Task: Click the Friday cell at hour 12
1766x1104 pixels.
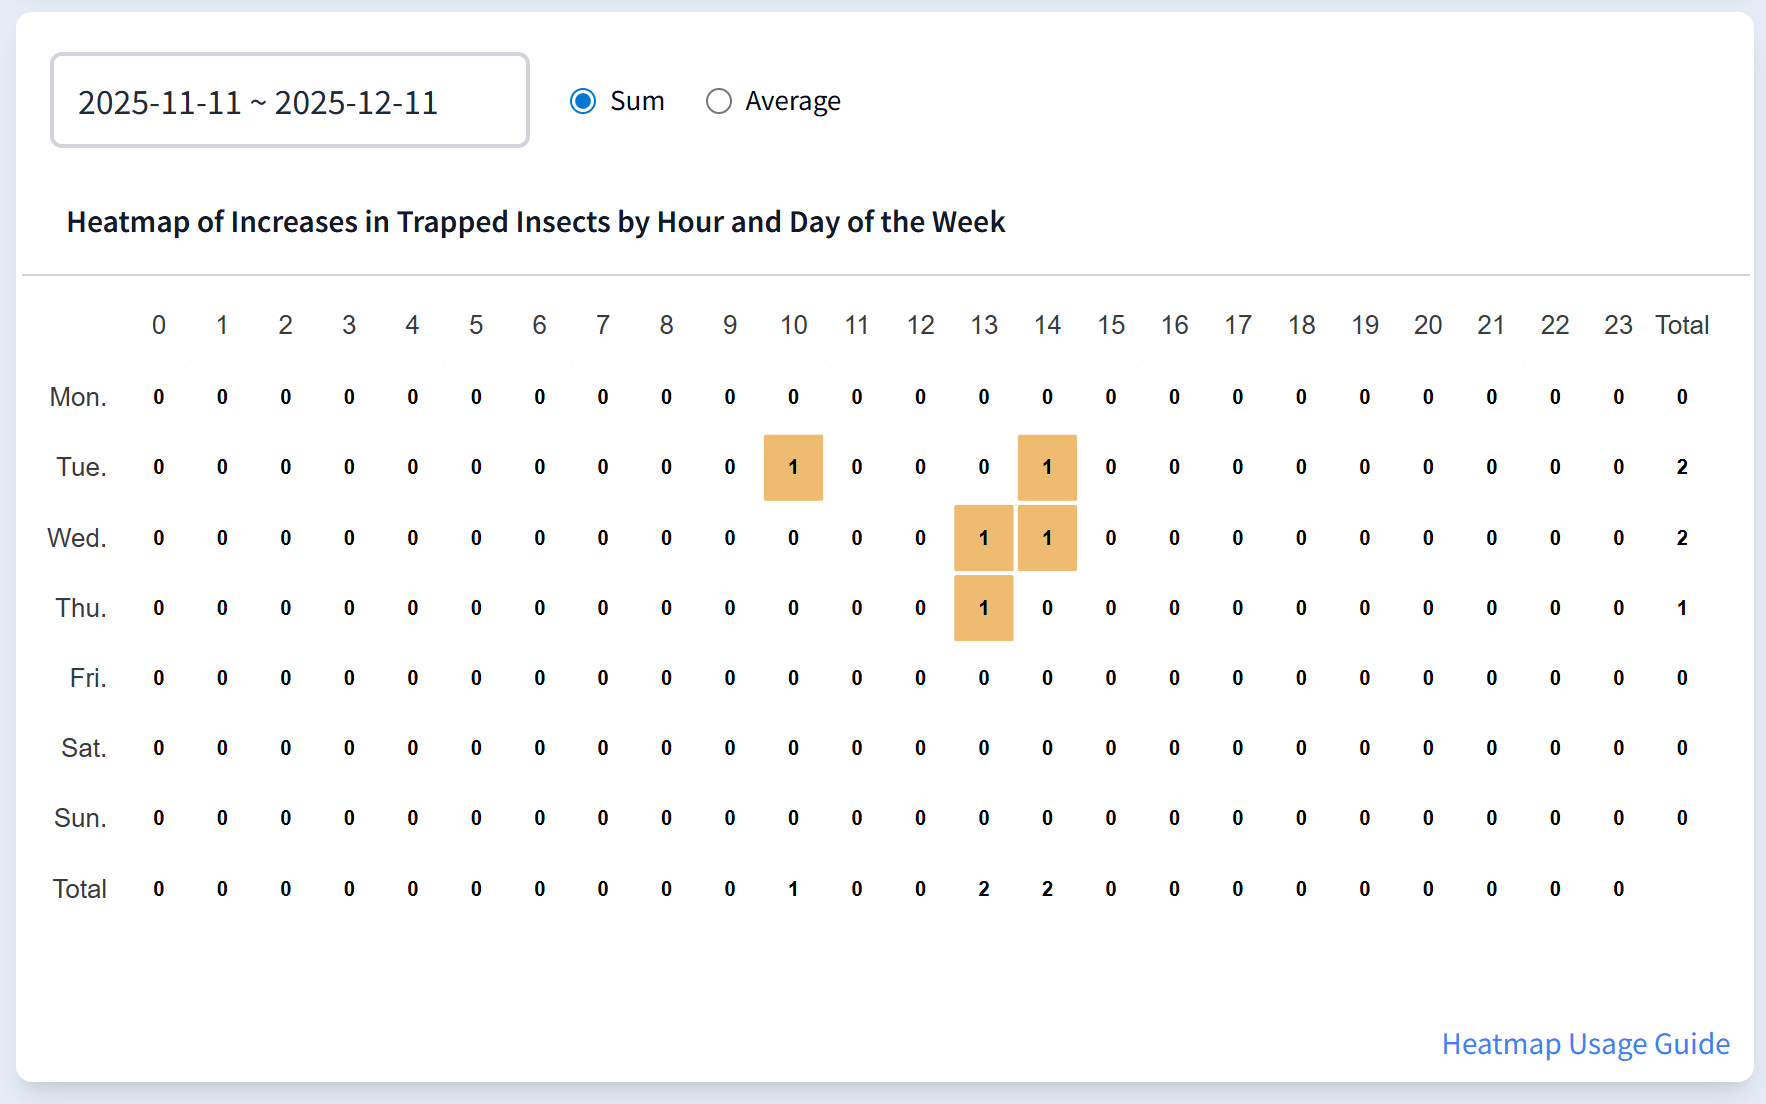Action: tap(920, 678)
